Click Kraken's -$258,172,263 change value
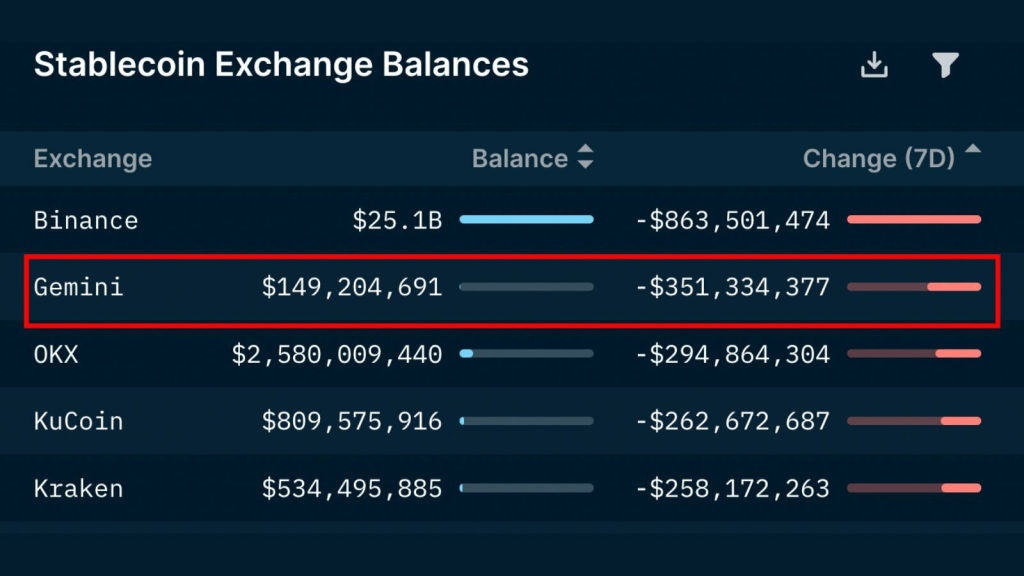The image size is (1024, 576). point(733,488)
